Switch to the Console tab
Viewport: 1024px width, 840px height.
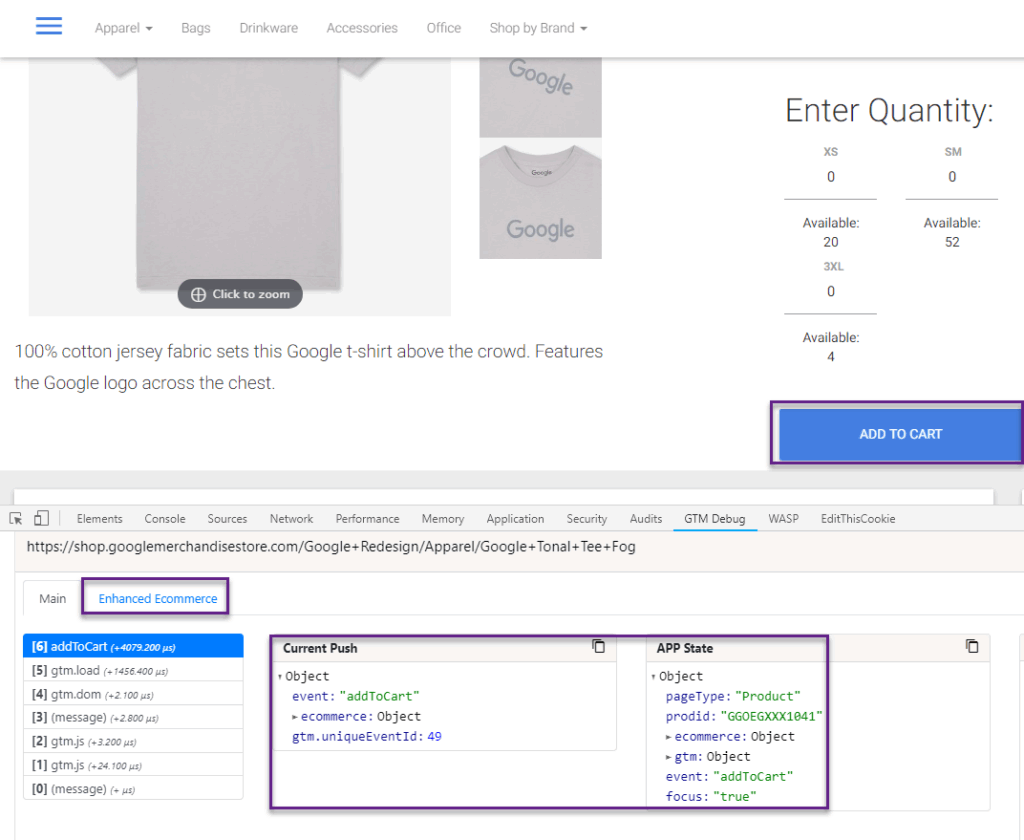click(165, 519)
